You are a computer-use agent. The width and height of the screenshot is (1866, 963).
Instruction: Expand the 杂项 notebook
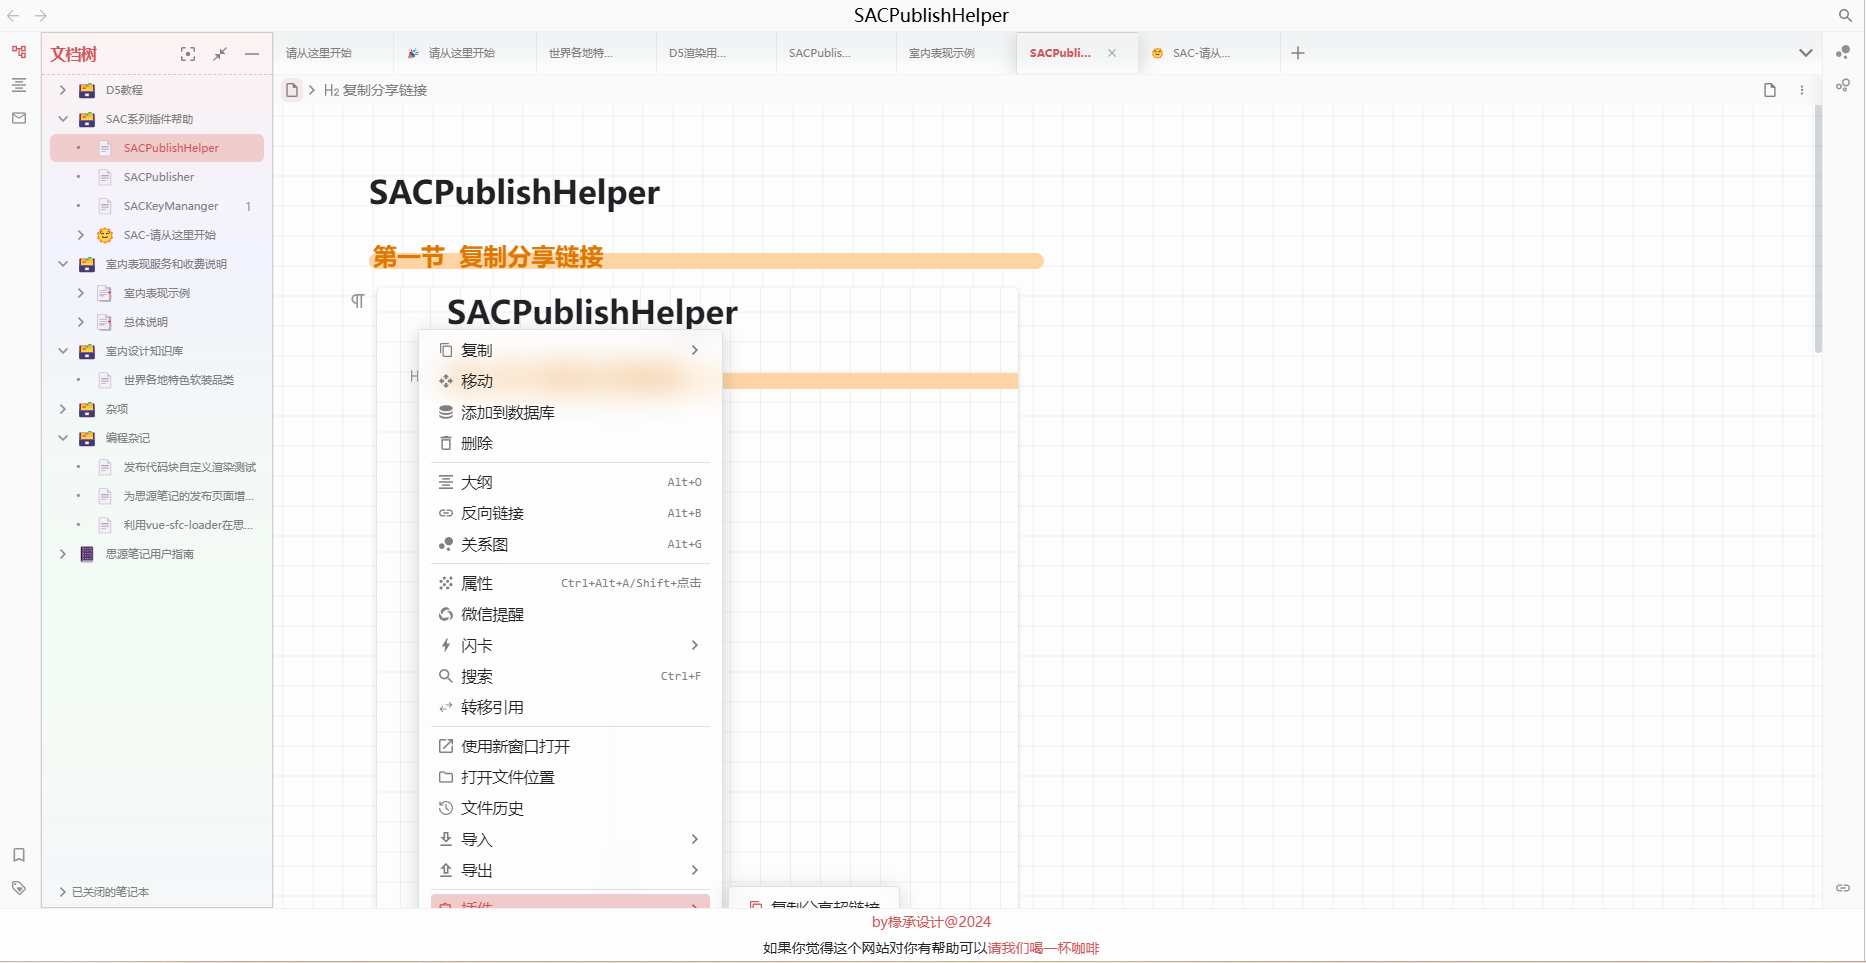pos(63,409)
